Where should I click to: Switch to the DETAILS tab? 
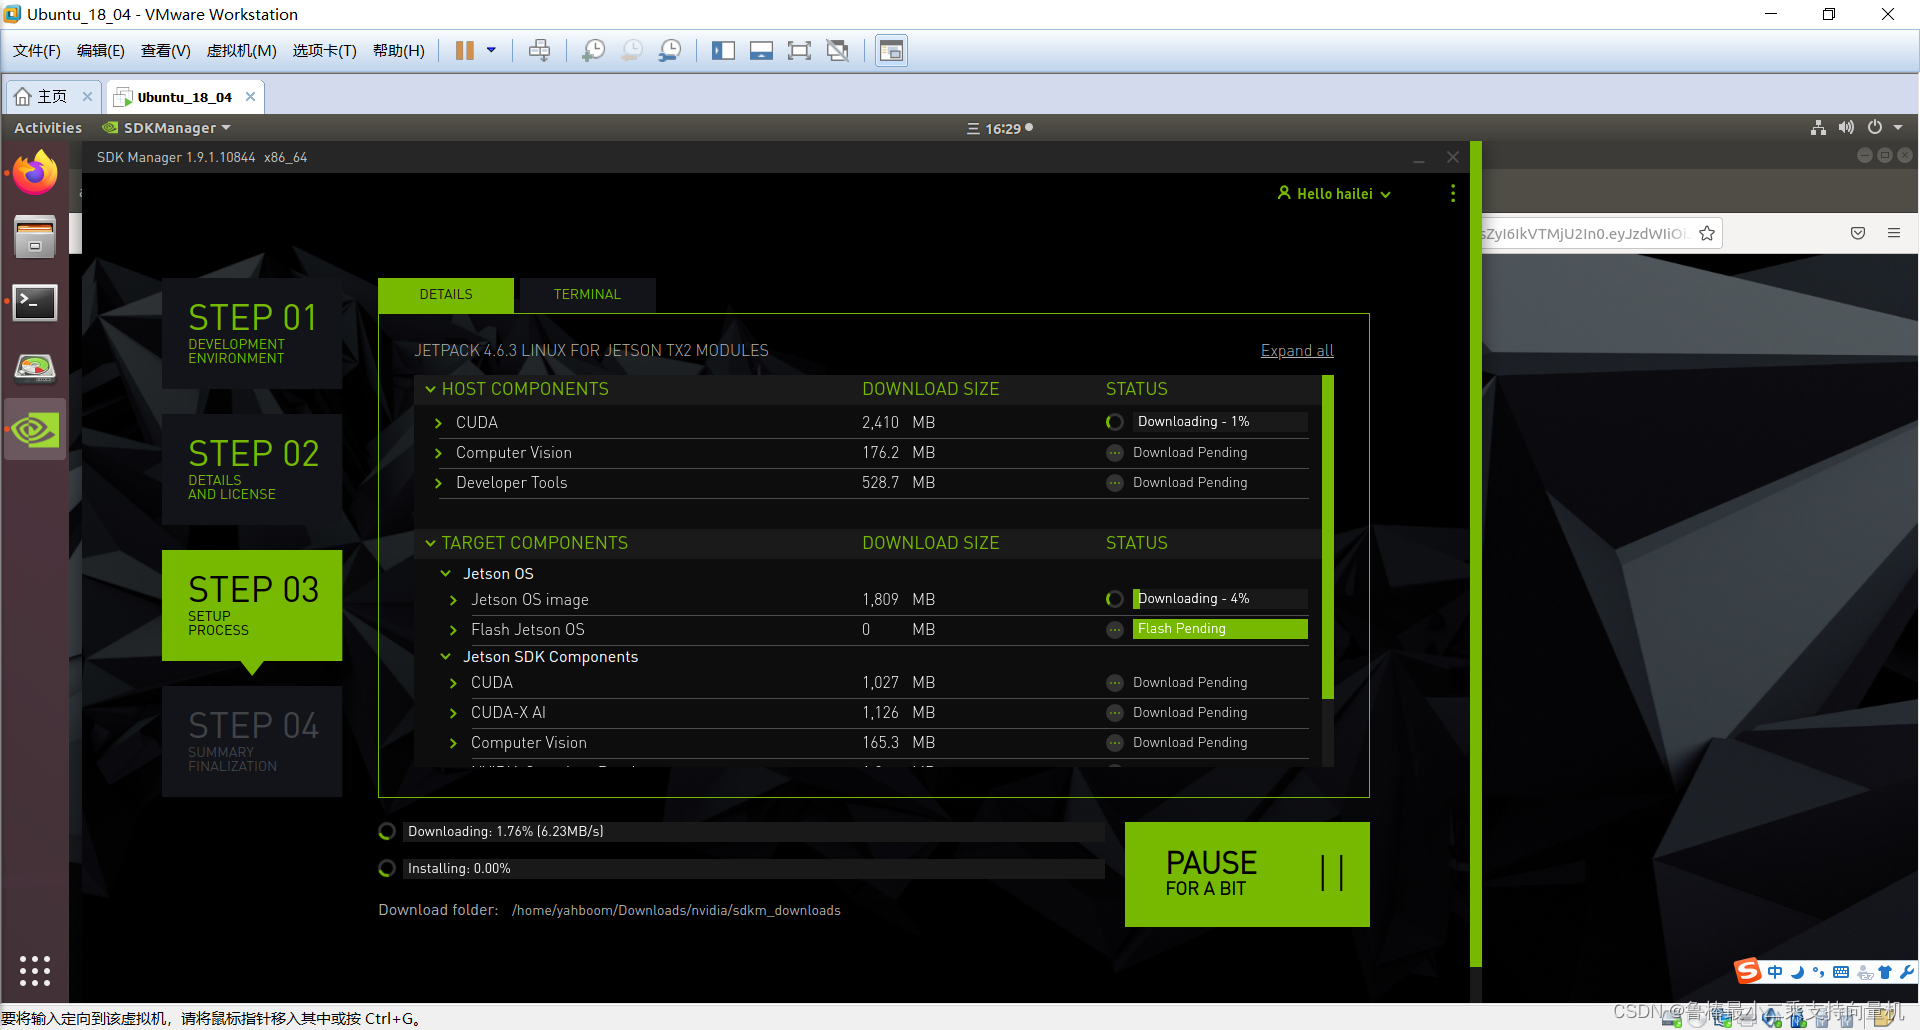point(446,295)
